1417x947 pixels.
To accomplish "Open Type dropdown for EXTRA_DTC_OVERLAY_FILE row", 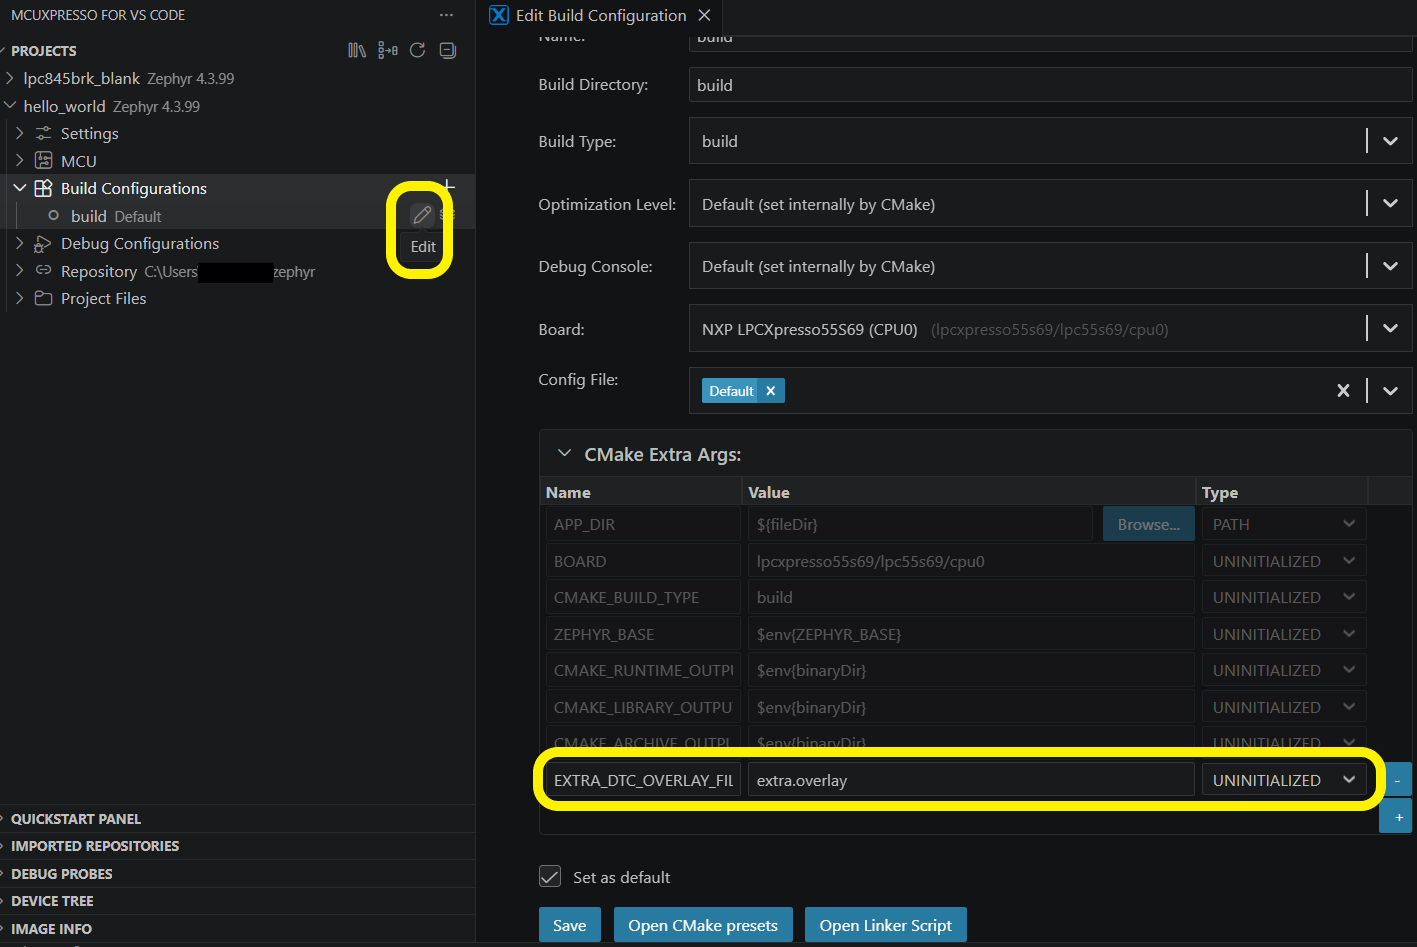I will pyautogui.click(x=1284, y=780).
